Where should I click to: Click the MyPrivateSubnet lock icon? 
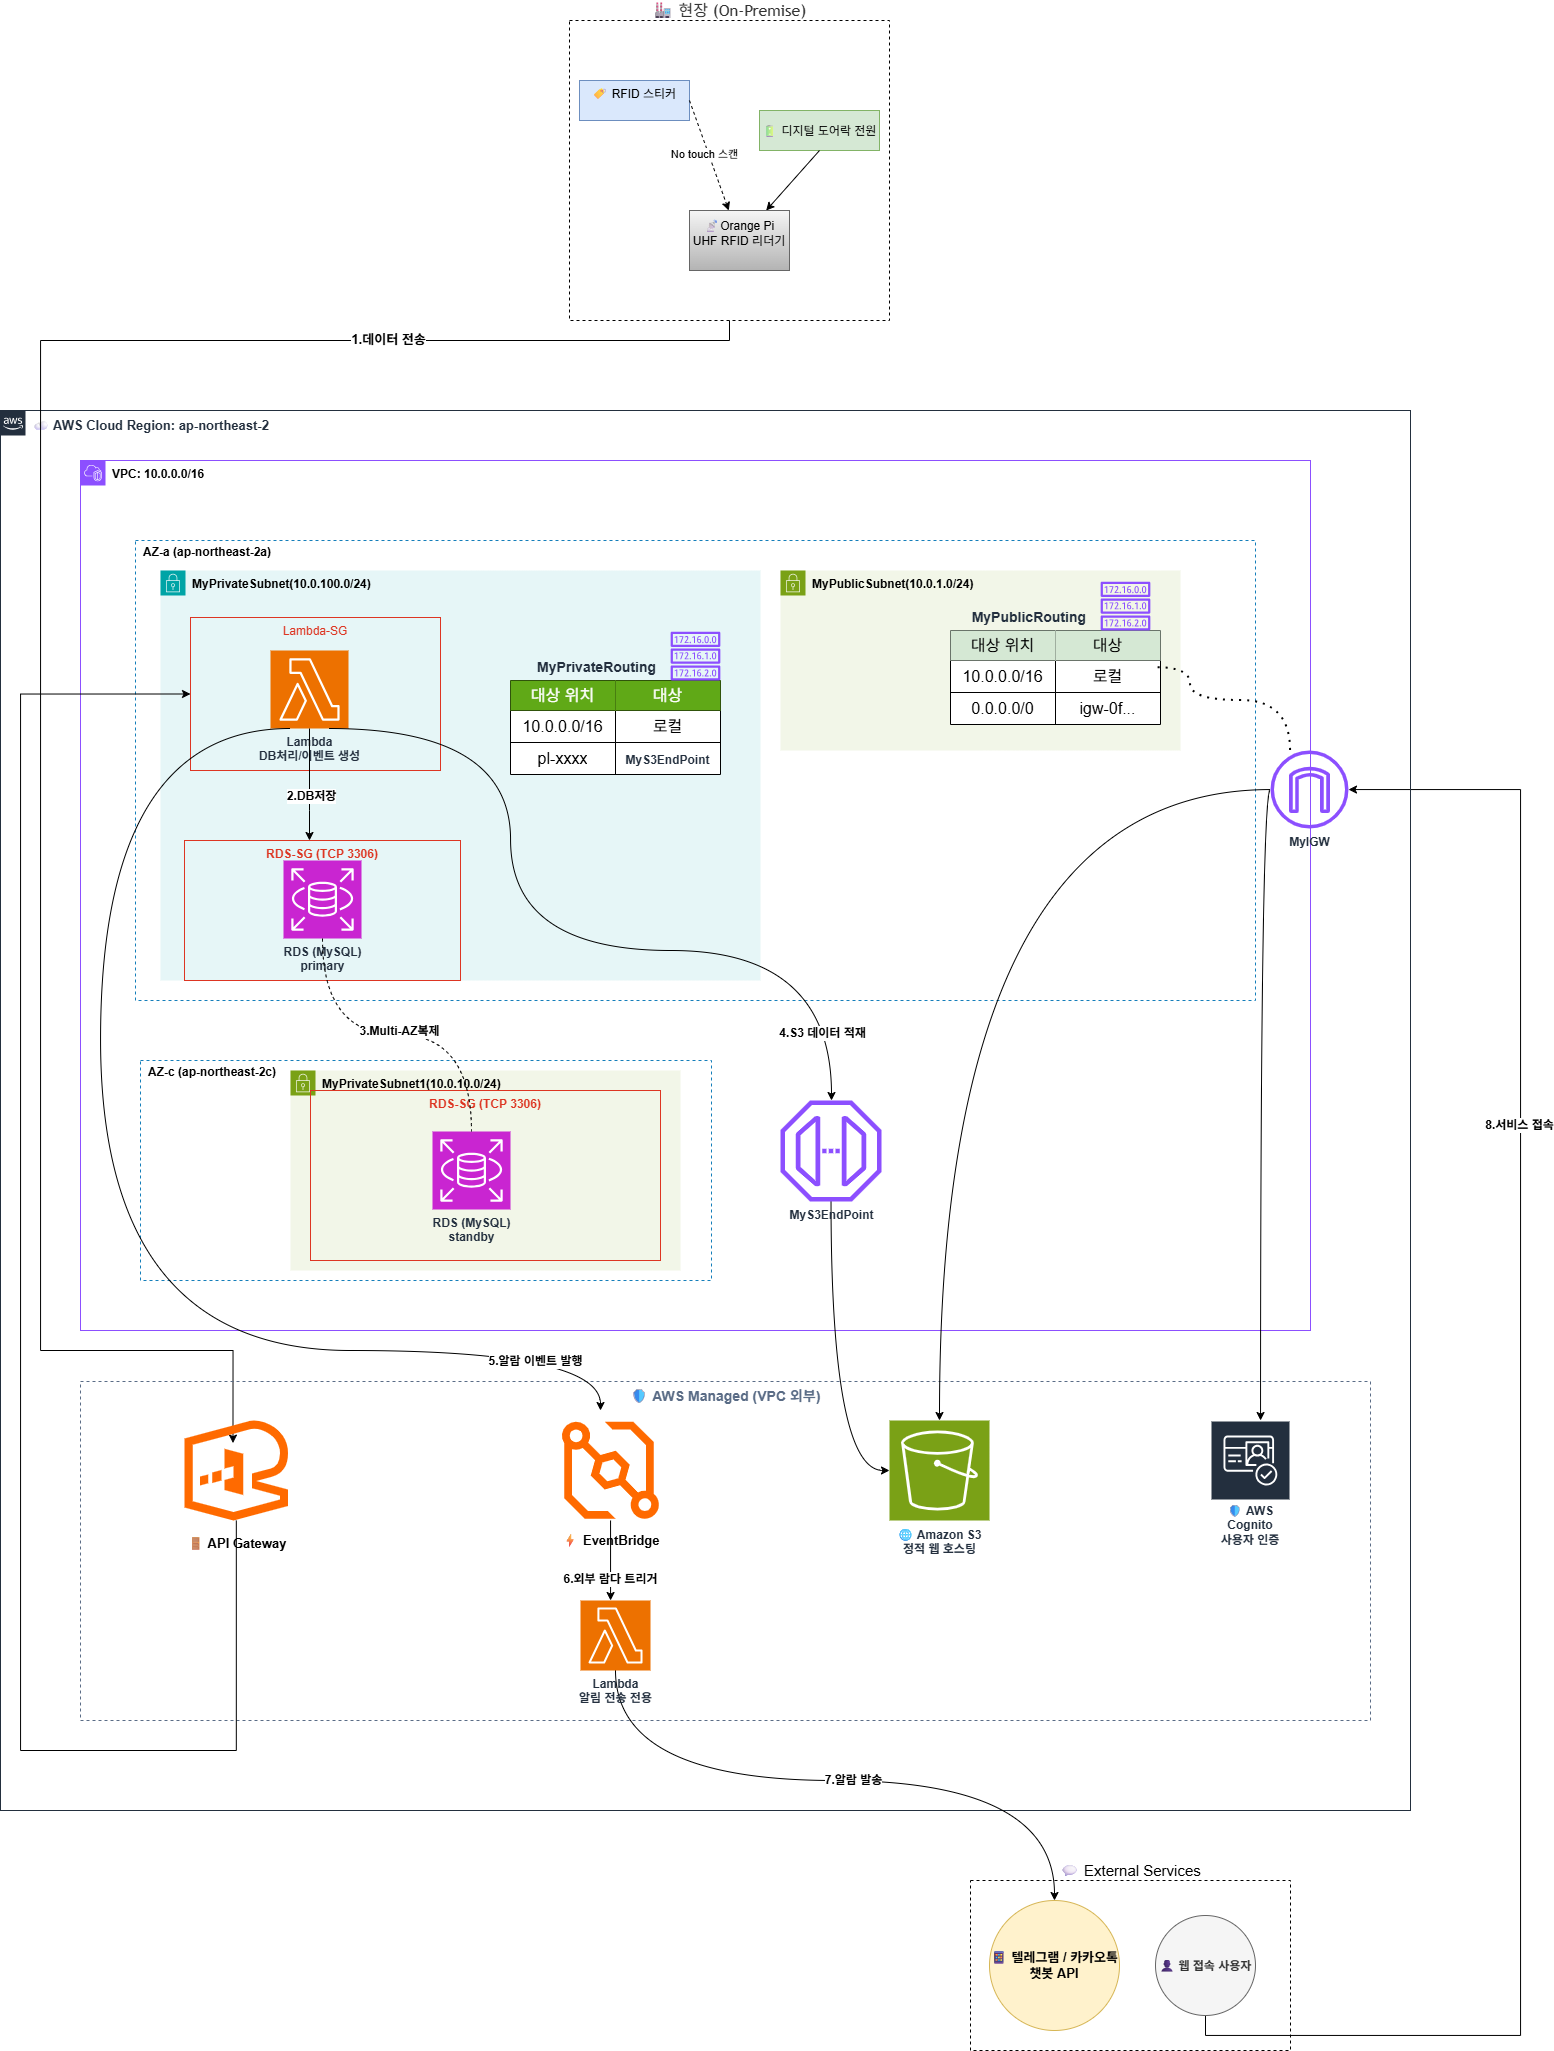173,583
